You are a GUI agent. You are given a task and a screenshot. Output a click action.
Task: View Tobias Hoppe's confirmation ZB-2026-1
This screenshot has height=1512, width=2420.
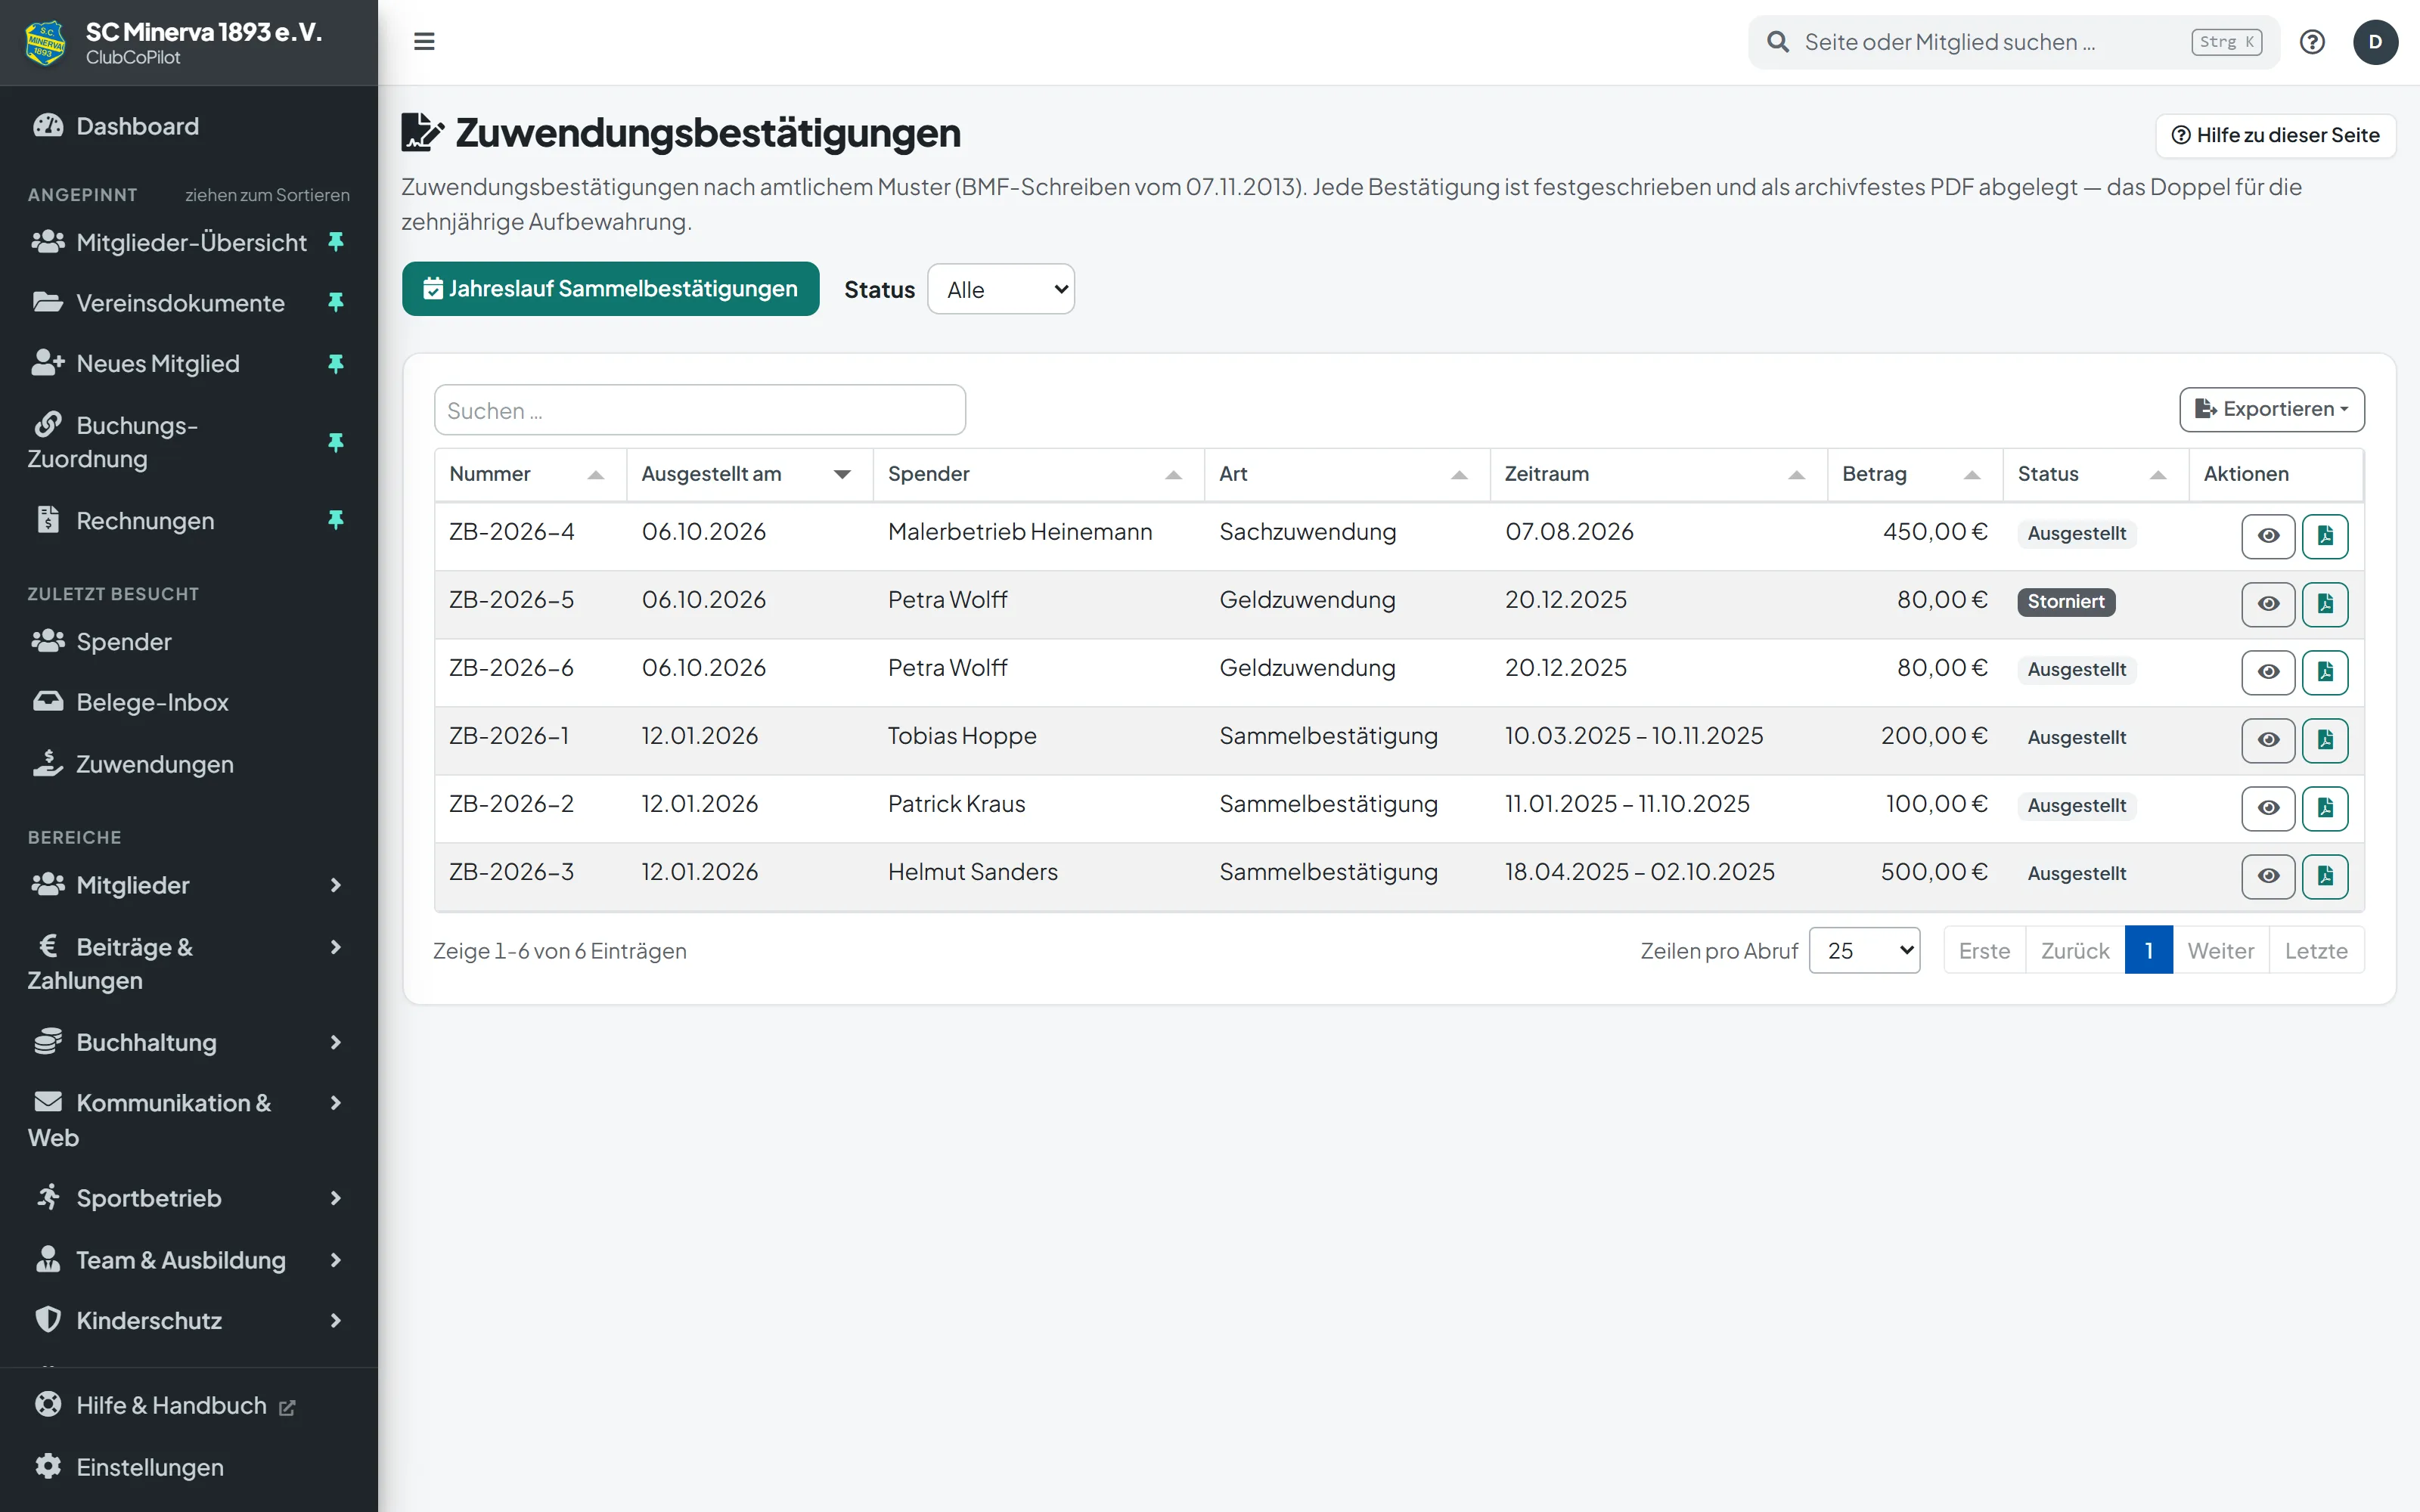[2268, 740]
